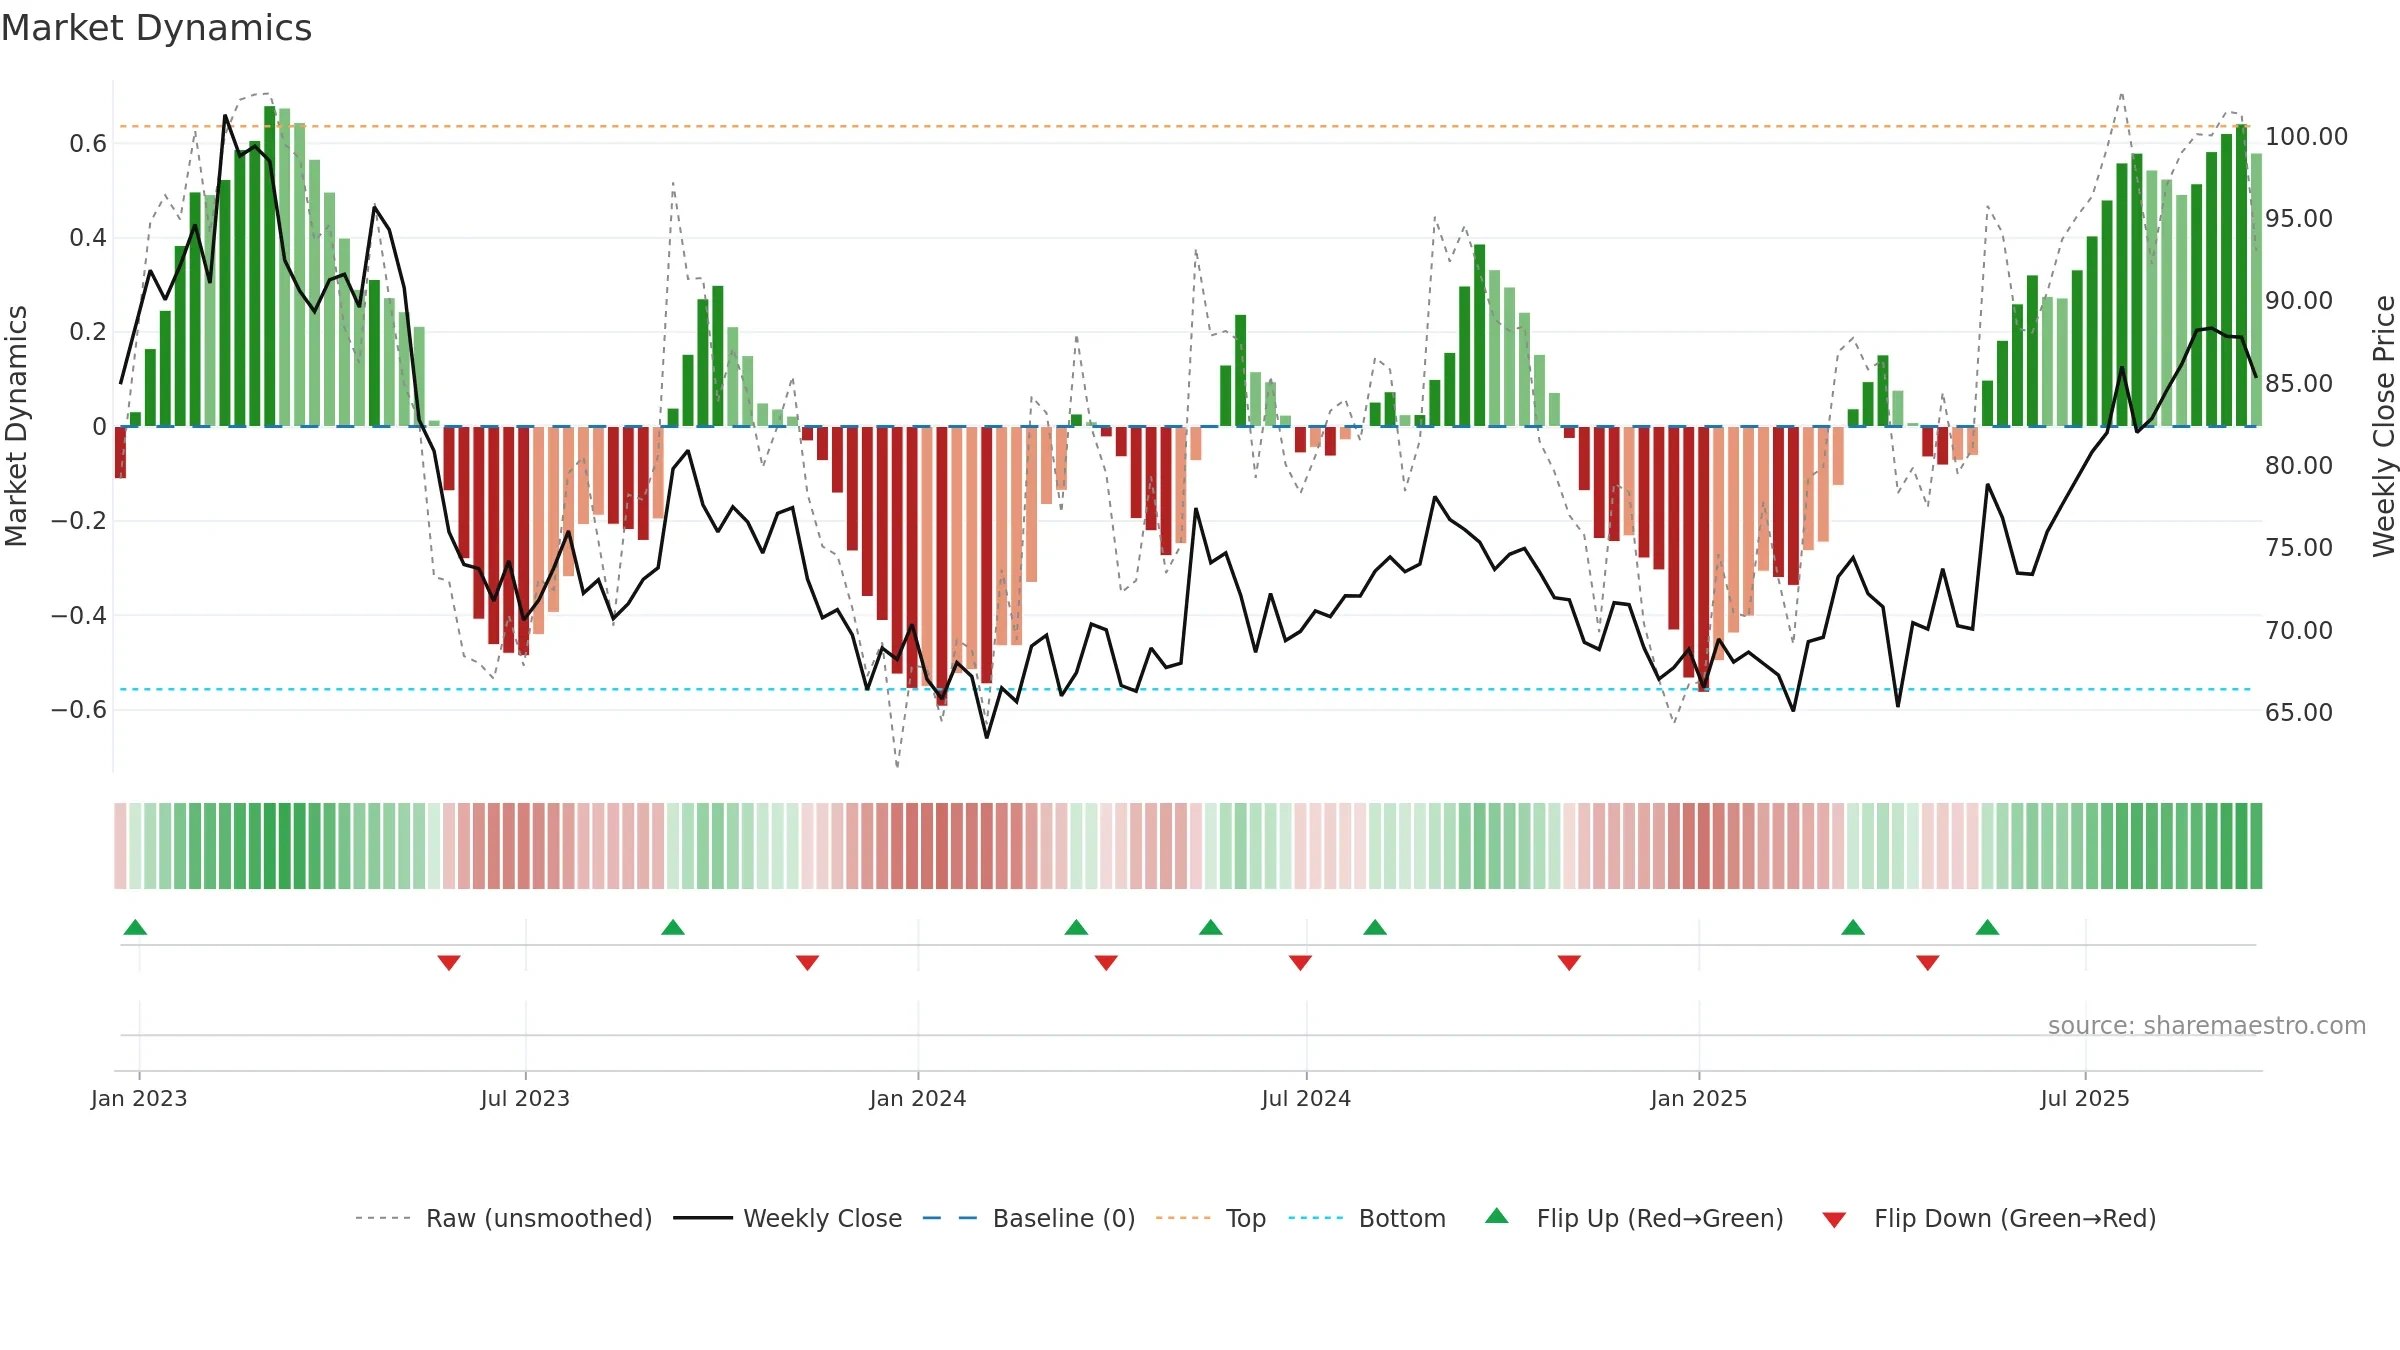Viewport: 2400px width, 1350px height.
Task: Click the red flip-down triangle near May 2023
Action: [449, 962]
